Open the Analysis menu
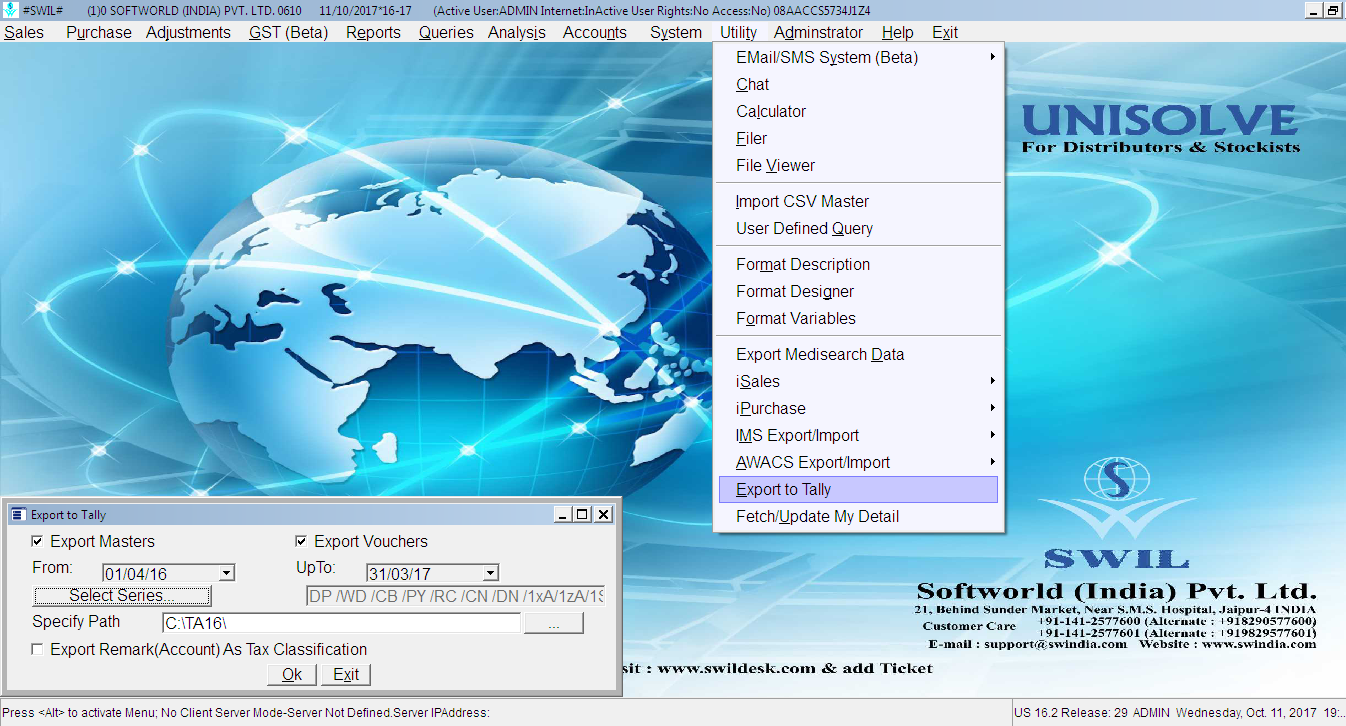This screenshot has height=726, width=1346. point(517,32)
